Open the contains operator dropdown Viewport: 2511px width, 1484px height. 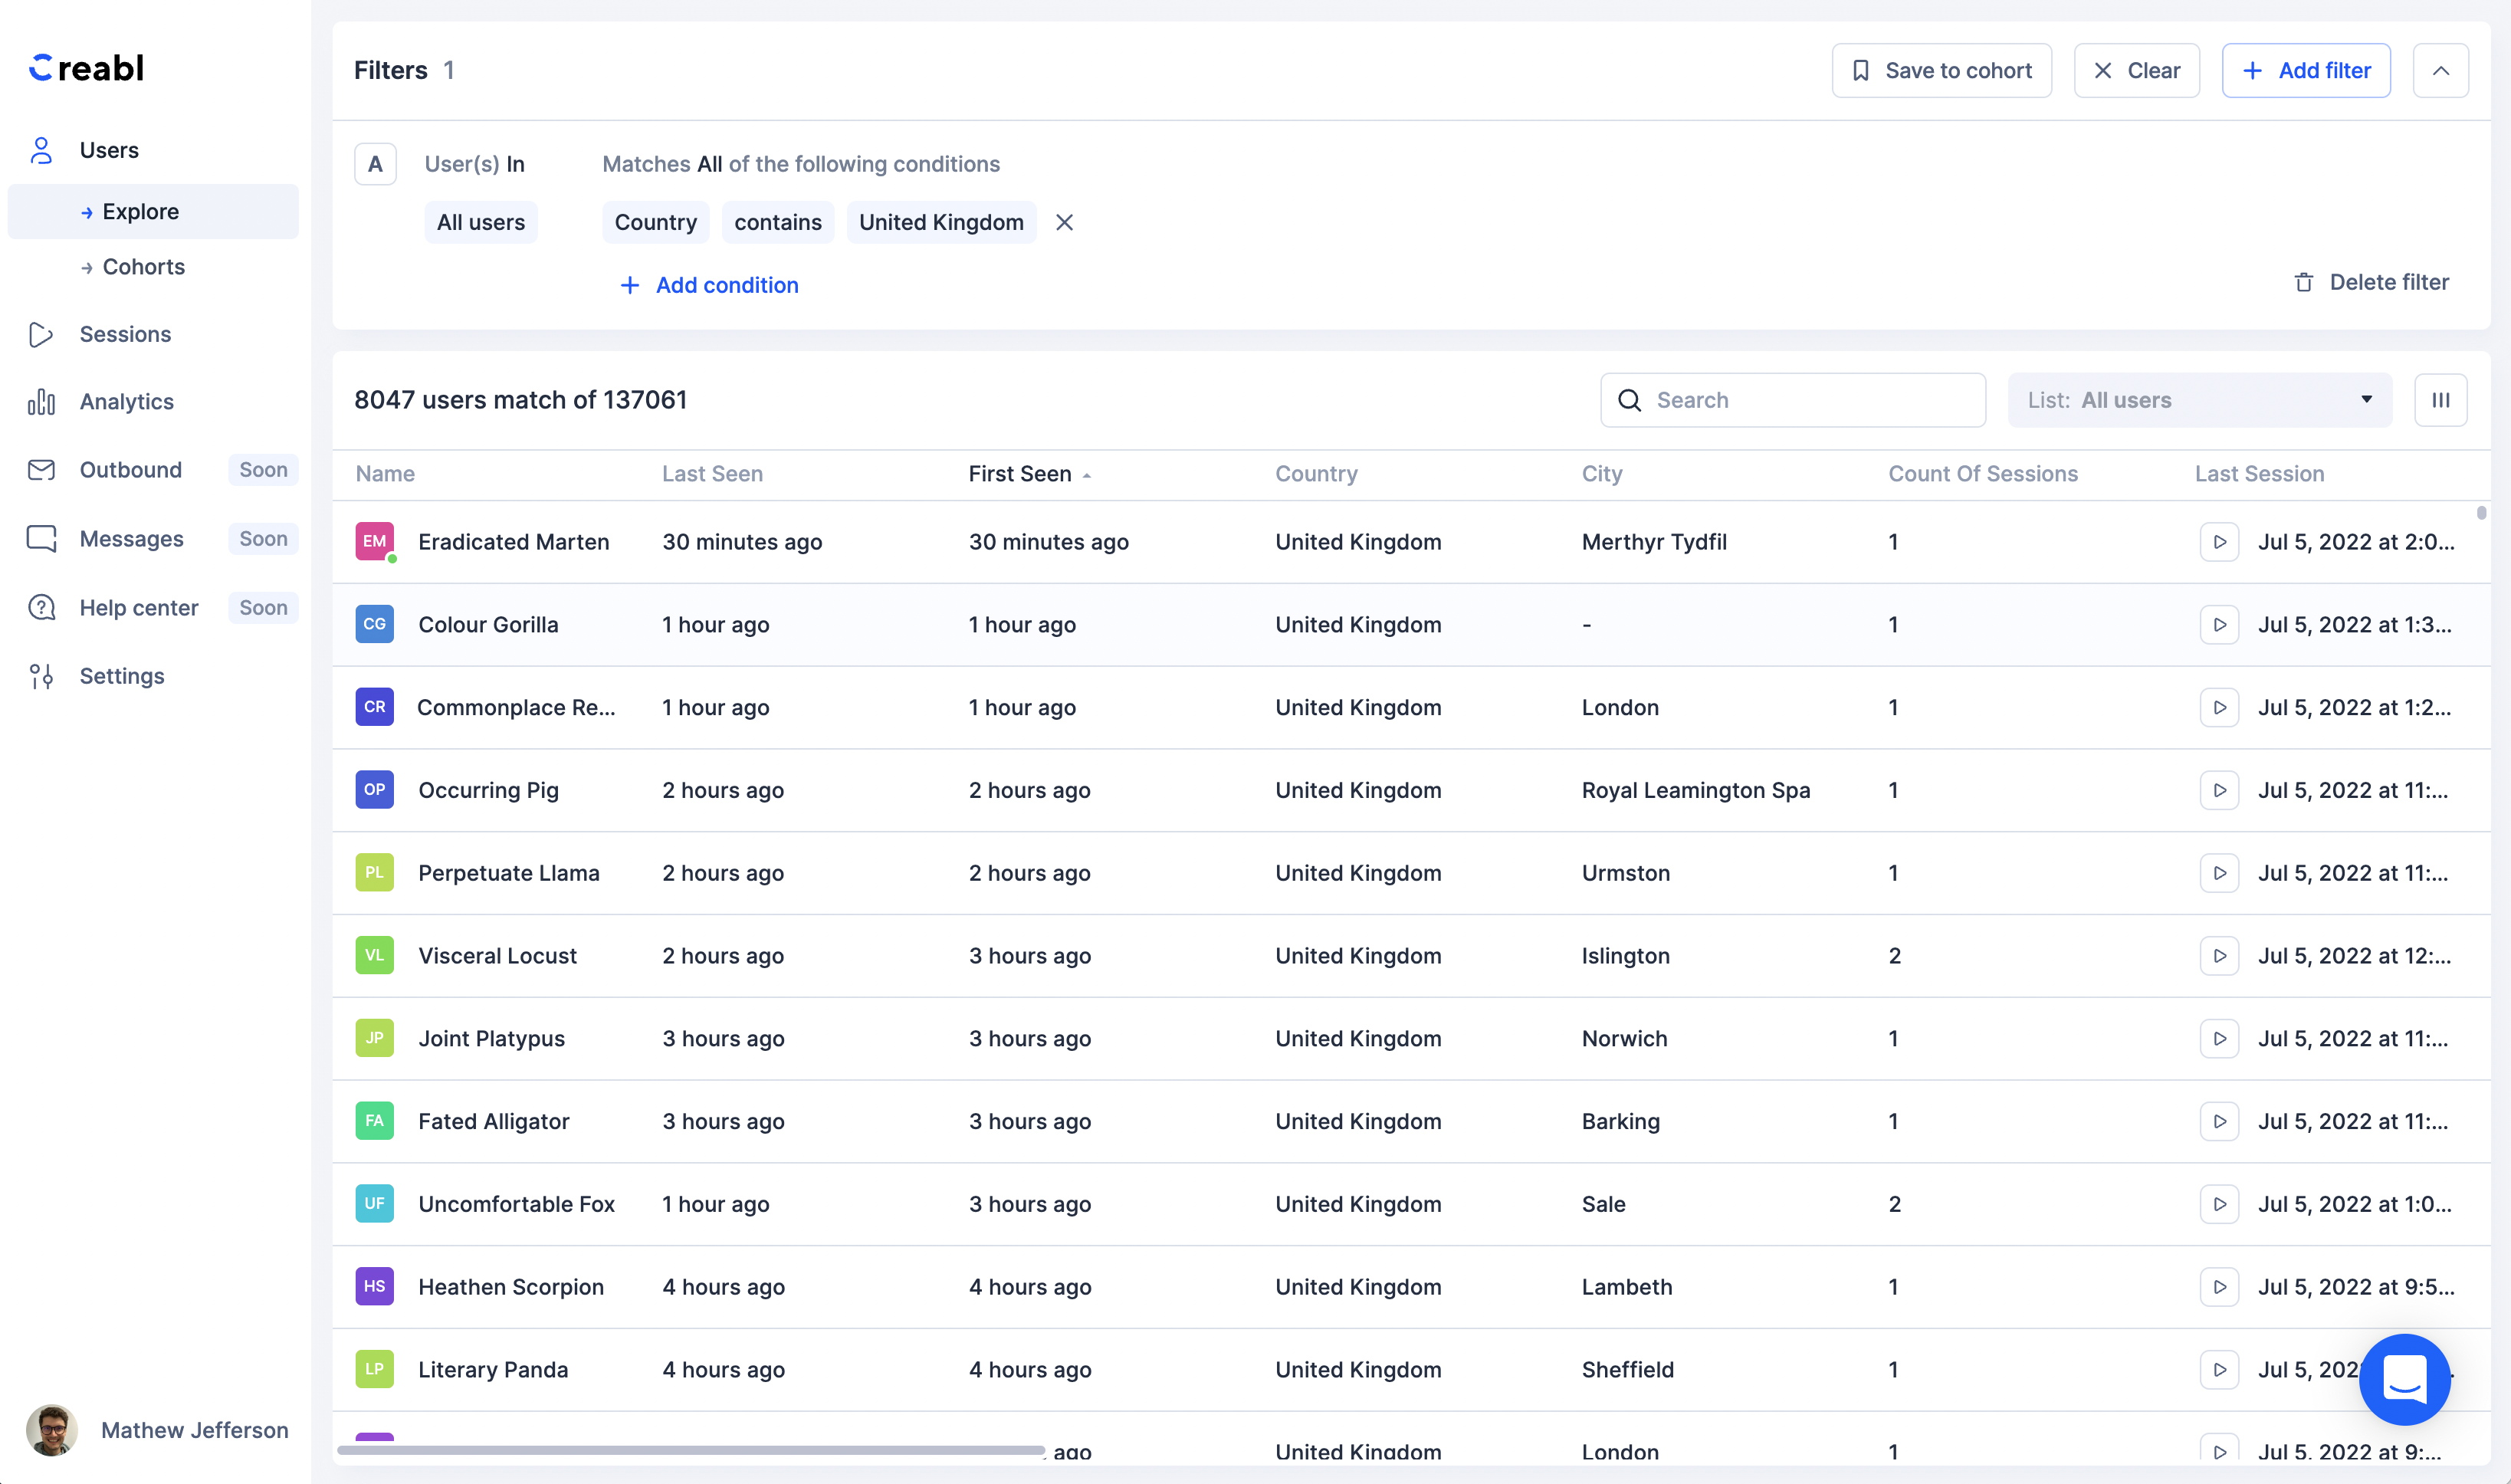777,223
